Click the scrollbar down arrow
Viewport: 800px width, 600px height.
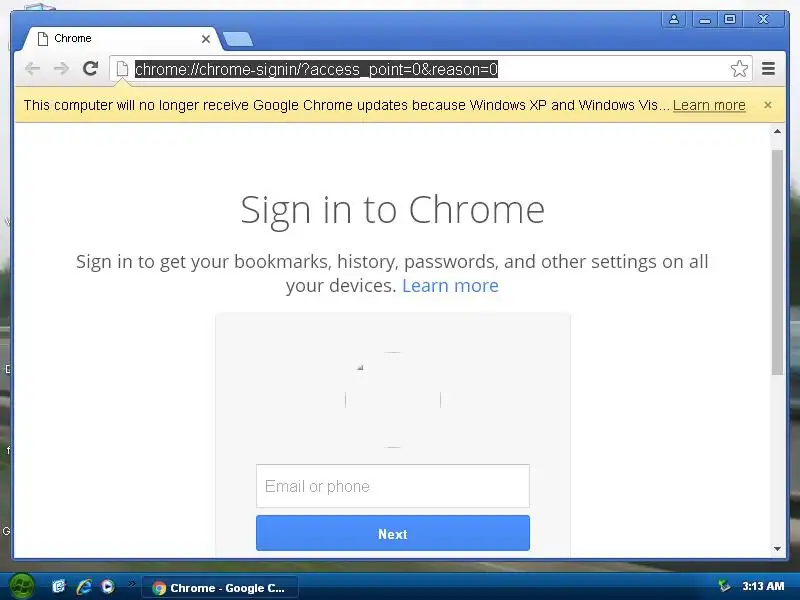(x=777, y=549)
